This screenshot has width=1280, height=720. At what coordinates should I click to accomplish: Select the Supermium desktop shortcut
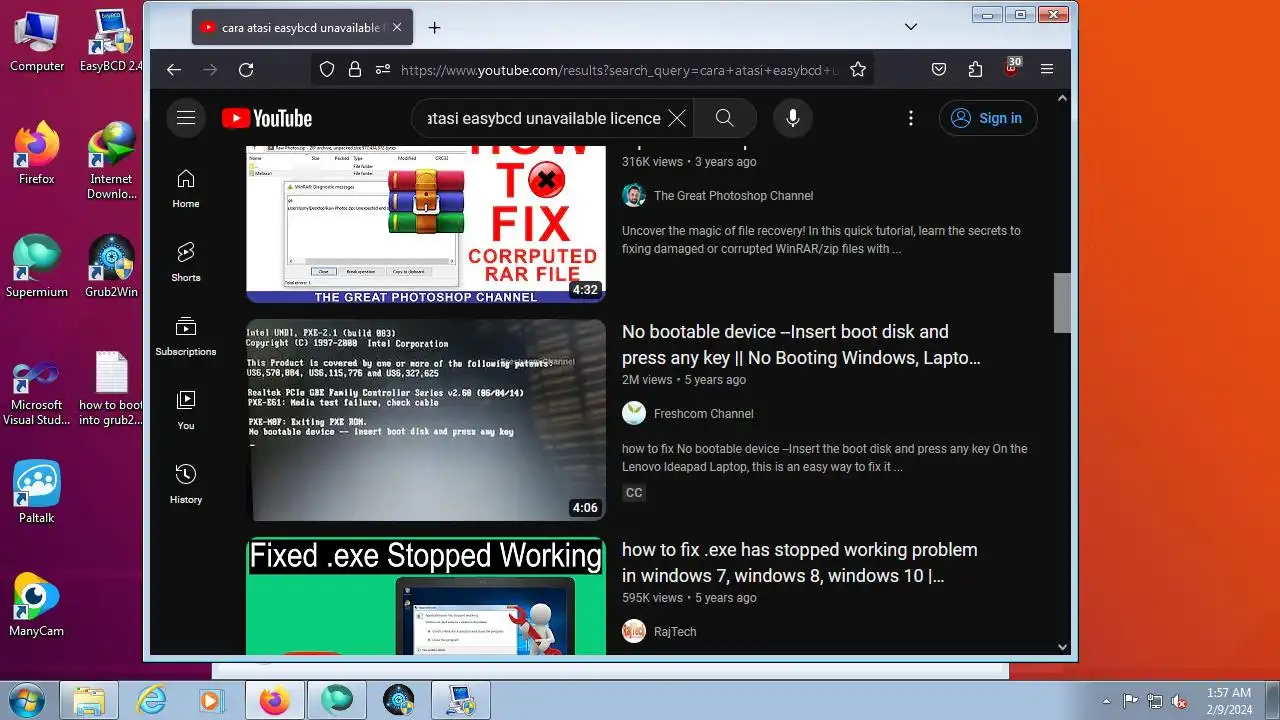point(37,267)
